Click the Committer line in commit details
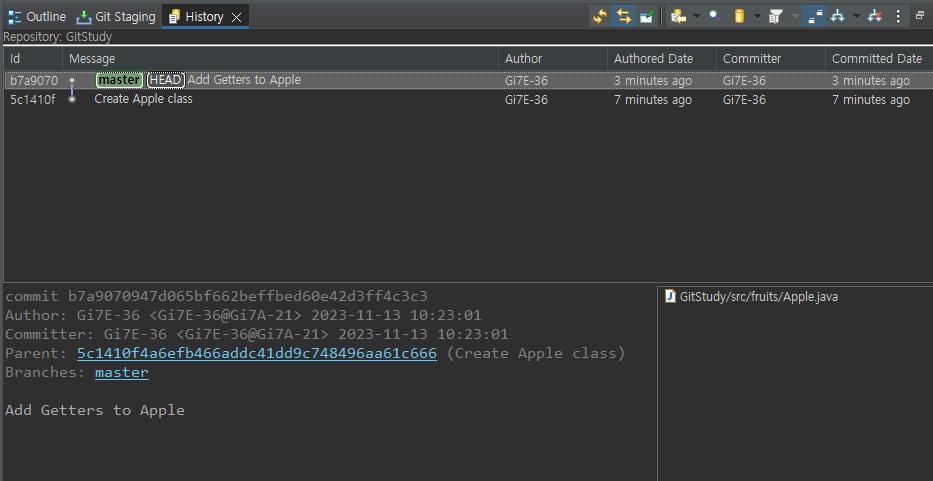This screenshot has width=933, height=481. [x=256, y=334]
